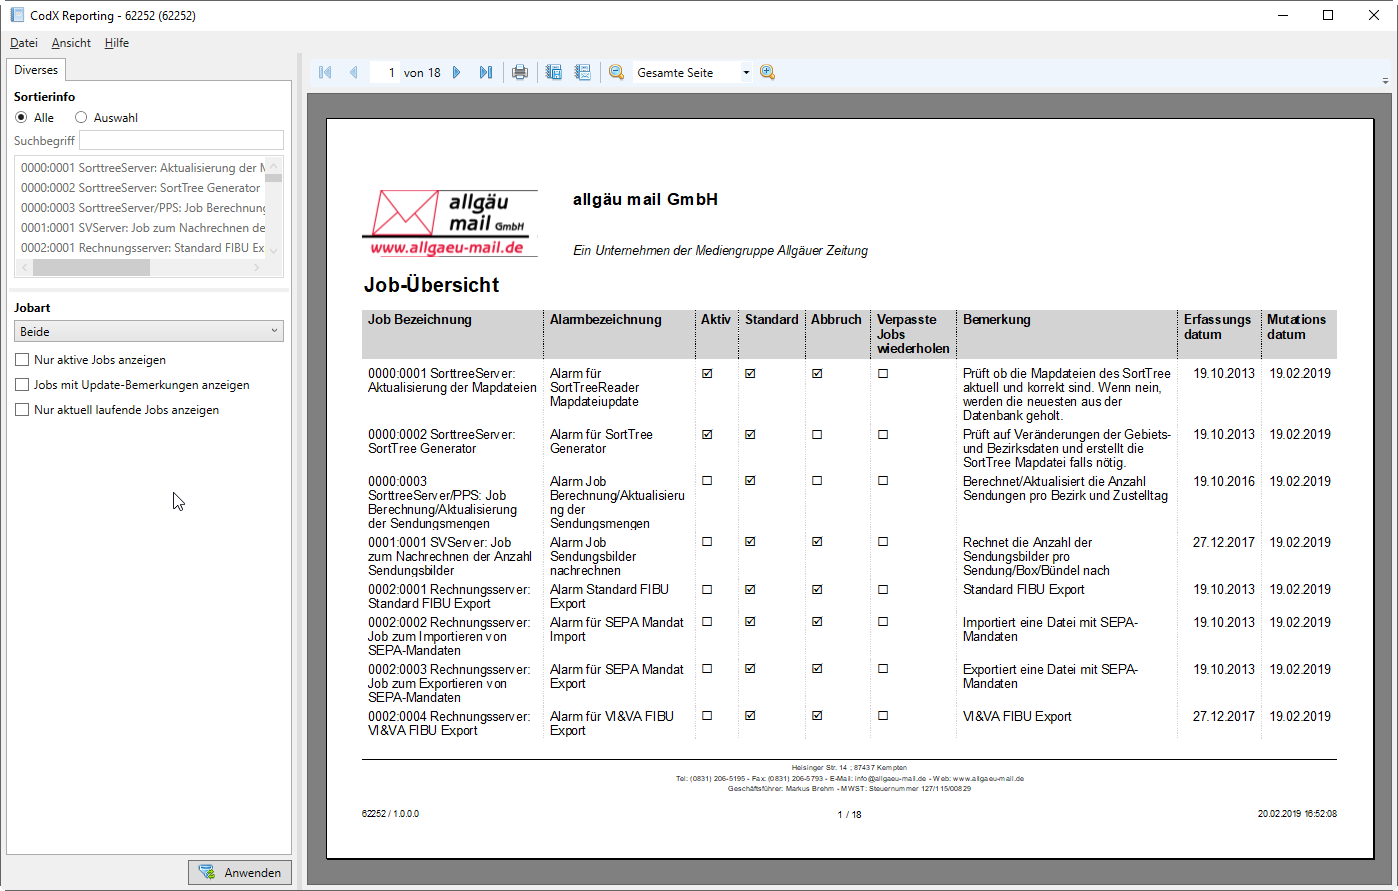Viewport: 1398px width, 891px height.
Task: Click the footer timestamp 20.02.2019 16:52:08
Action: [x=1297, y=814]
